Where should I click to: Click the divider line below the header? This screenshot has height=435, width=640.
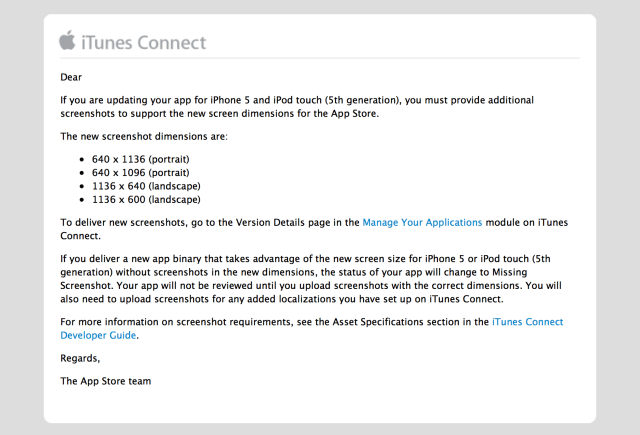tap(320, 59)
